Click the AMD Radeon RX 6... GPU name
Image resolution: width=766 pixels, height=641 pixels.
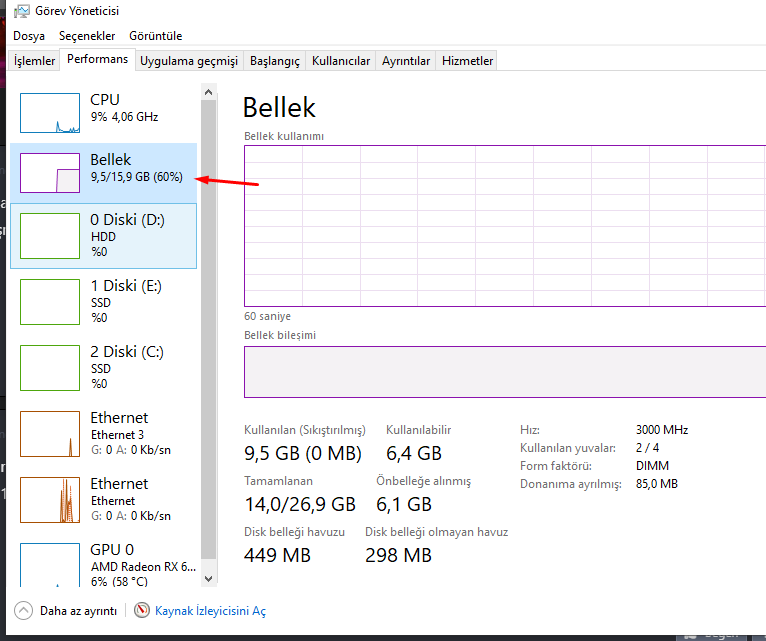[143, 567]
